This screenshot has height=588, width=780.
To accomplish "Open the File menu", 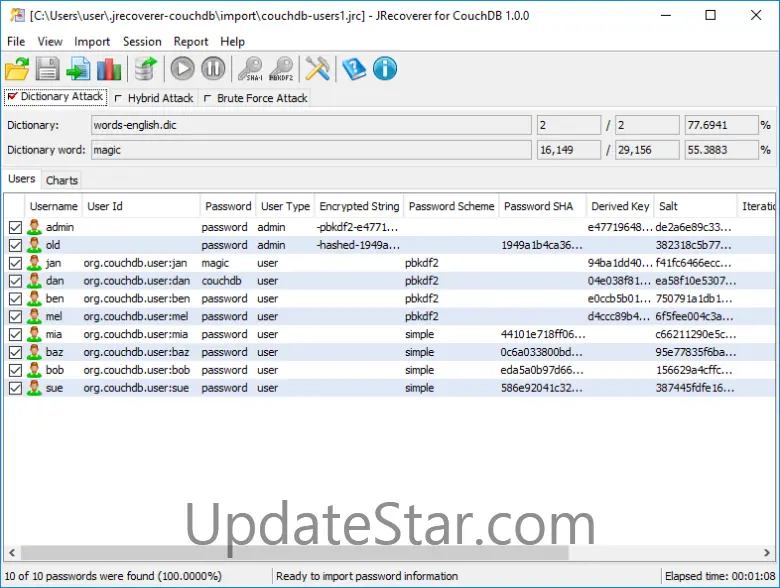I will 16,42.
